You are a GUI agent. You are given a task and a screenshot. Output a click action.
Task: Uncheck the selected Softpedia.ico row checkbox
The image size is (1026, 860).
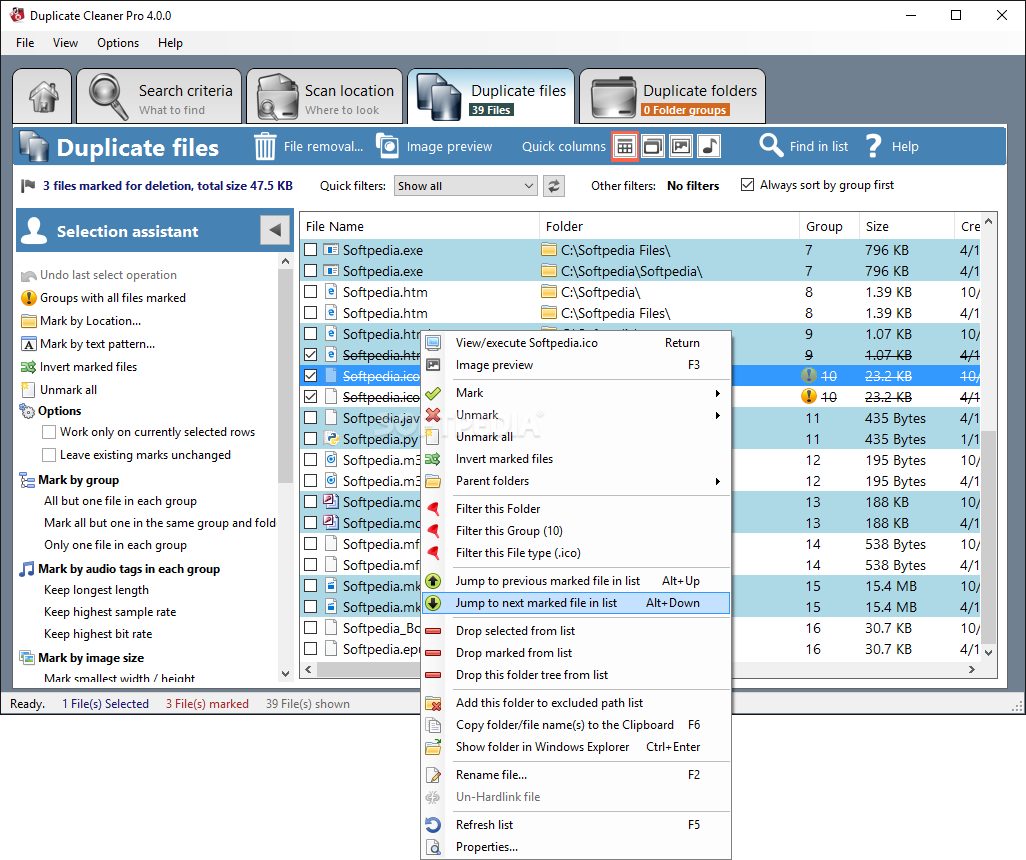pos(311,376)
